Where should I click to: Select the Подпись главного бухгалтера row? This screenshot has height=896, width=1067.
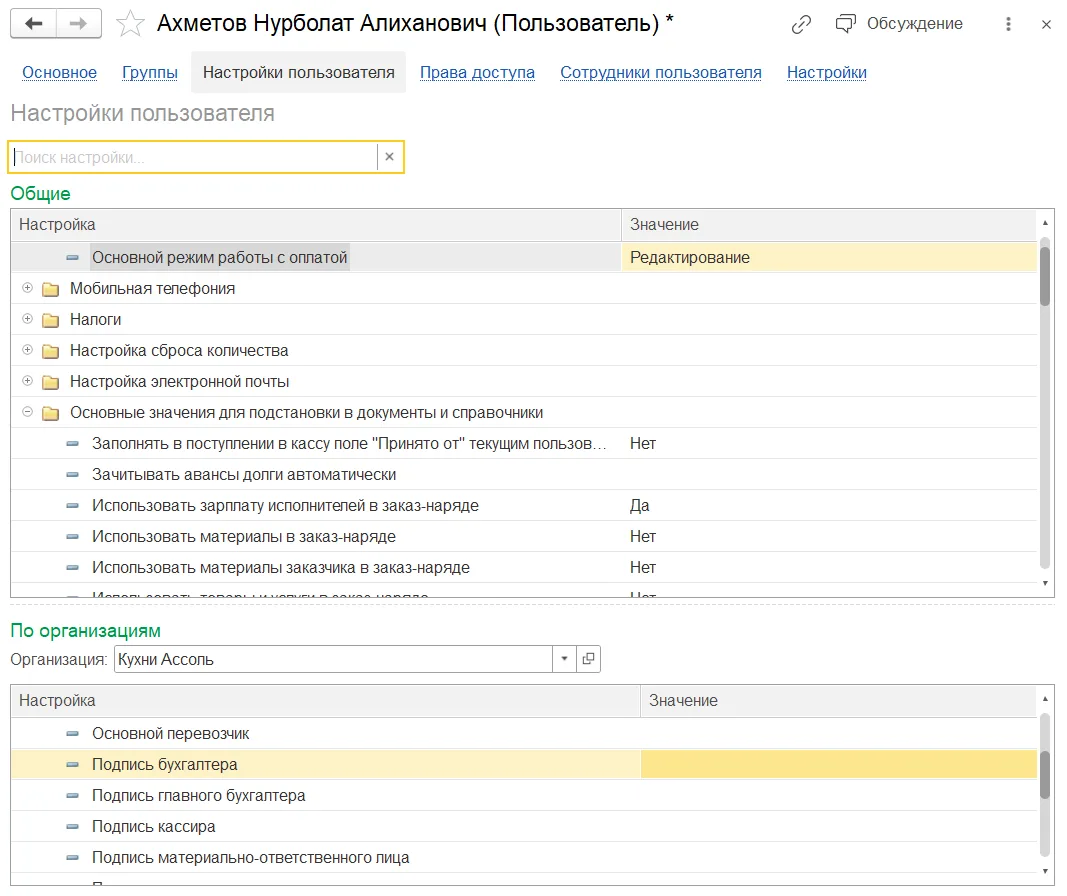[x=523, y=795]
